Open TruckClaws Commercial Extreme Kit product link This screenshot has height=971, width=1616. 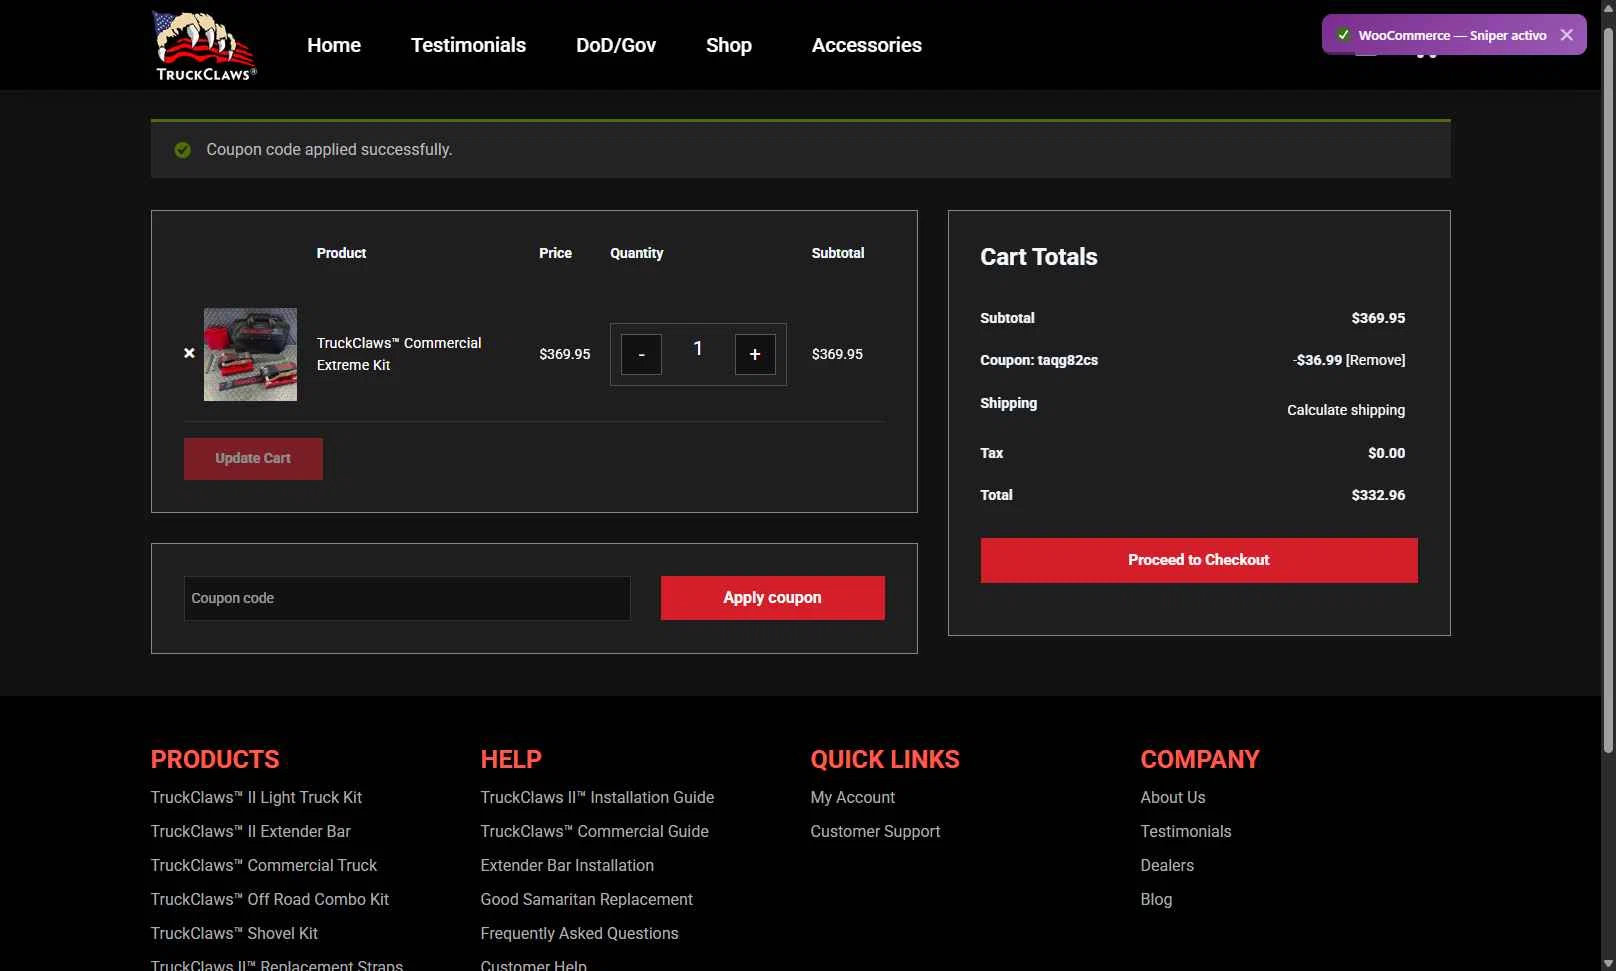[x=399, y=354]
